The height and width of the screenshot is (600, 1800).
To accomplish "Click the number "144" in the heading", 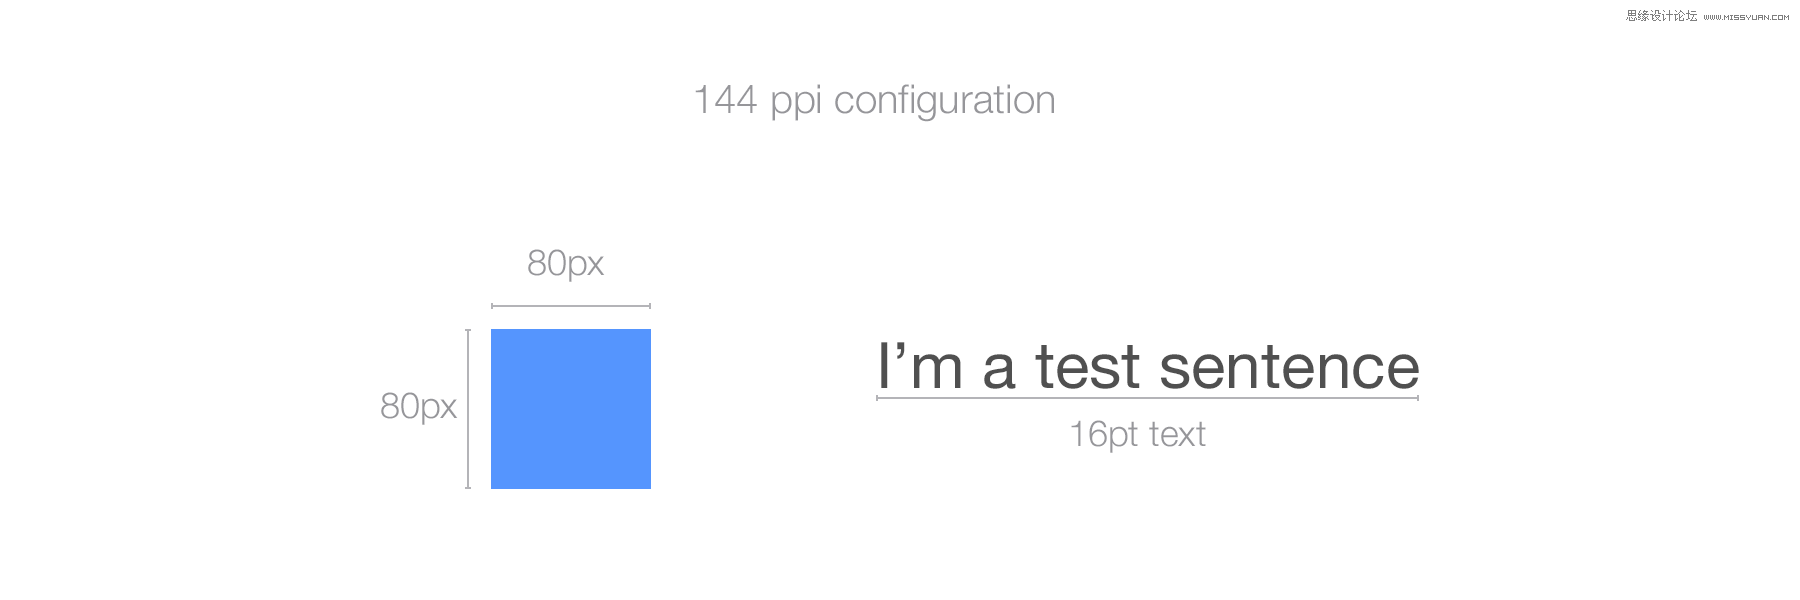I will [725, 101].
